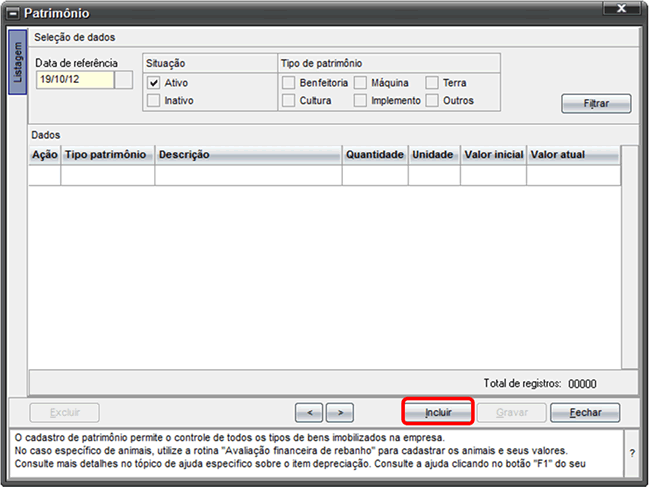Click the Unidade column header
This screenshot has width=650, height=489.
coord(434,155)
